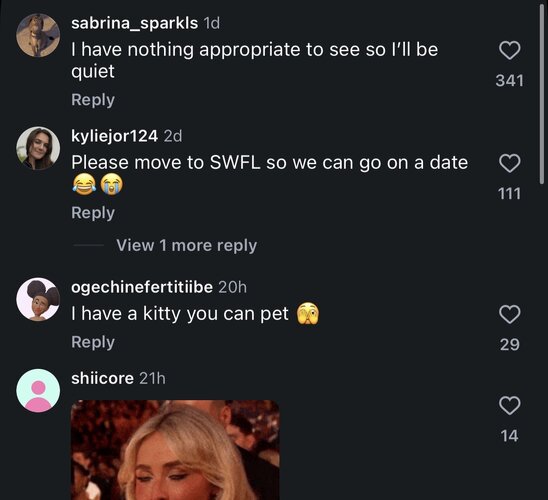548x500 pixels.
Task: Reply to sabrina_sparkls's comment
Action: click(x=93, y=100)
